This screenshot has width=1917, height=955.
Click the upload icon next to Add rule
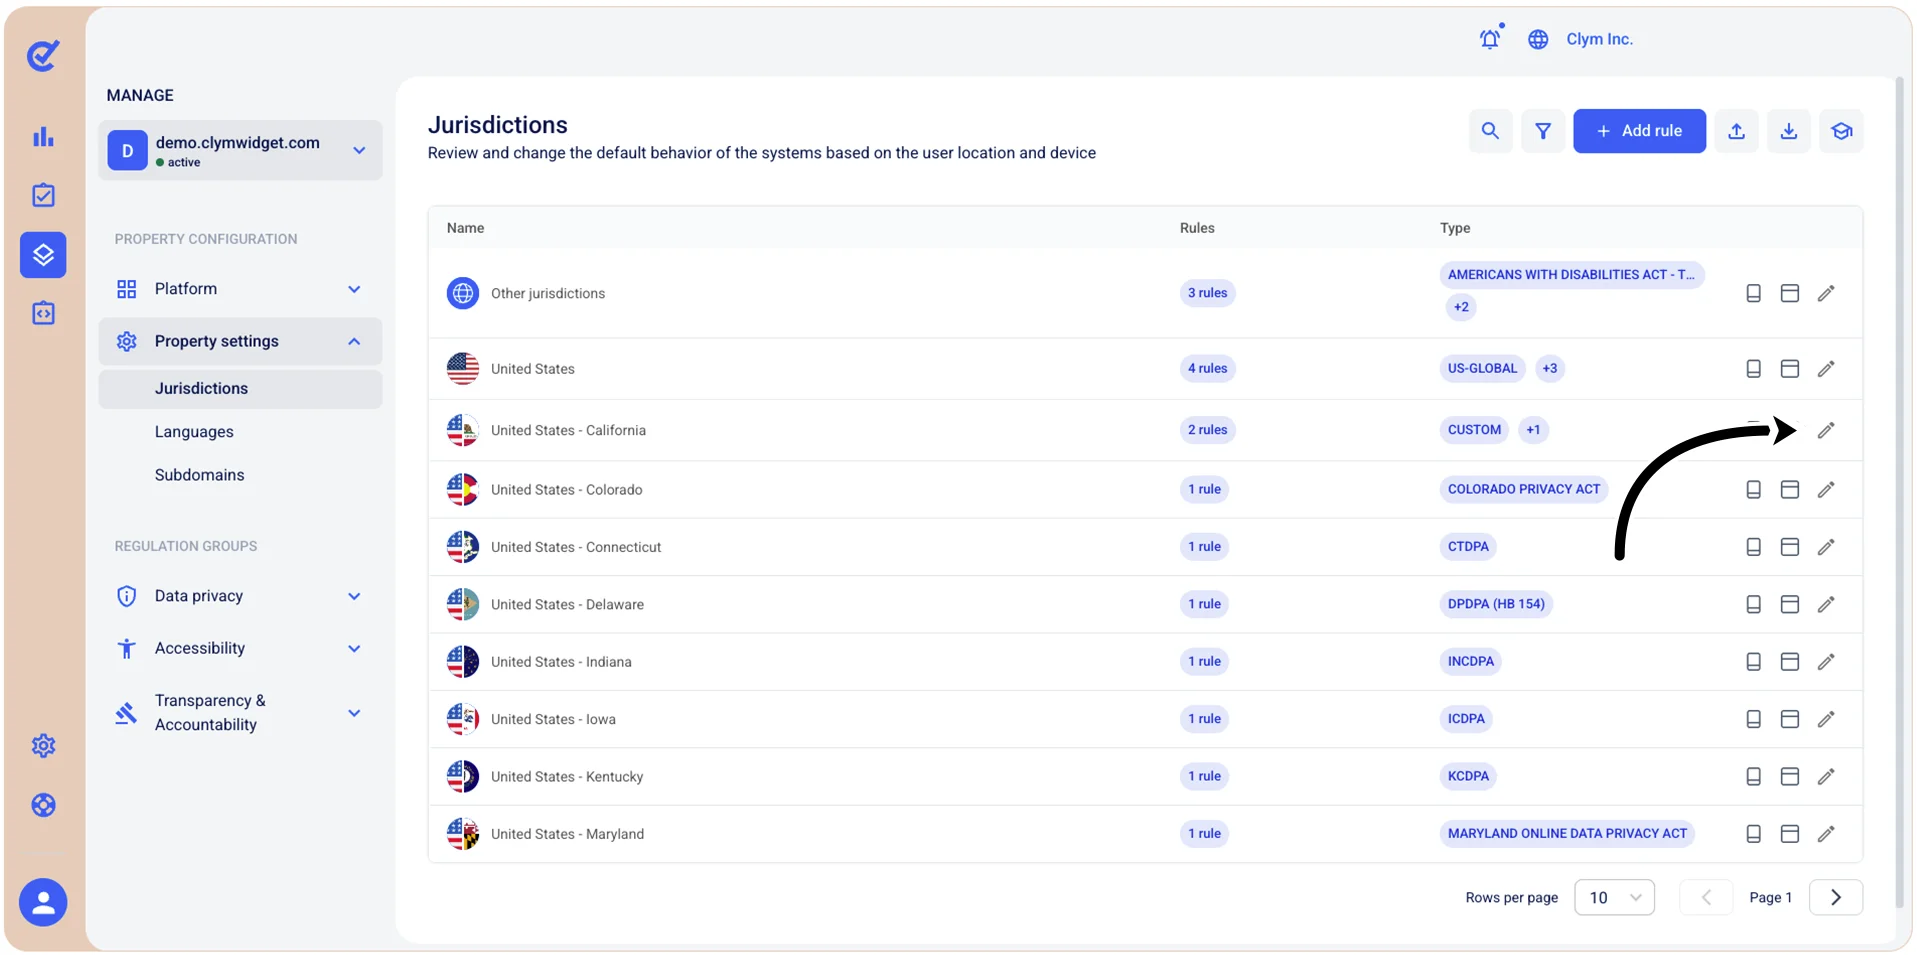click(x=1737, y=131)
